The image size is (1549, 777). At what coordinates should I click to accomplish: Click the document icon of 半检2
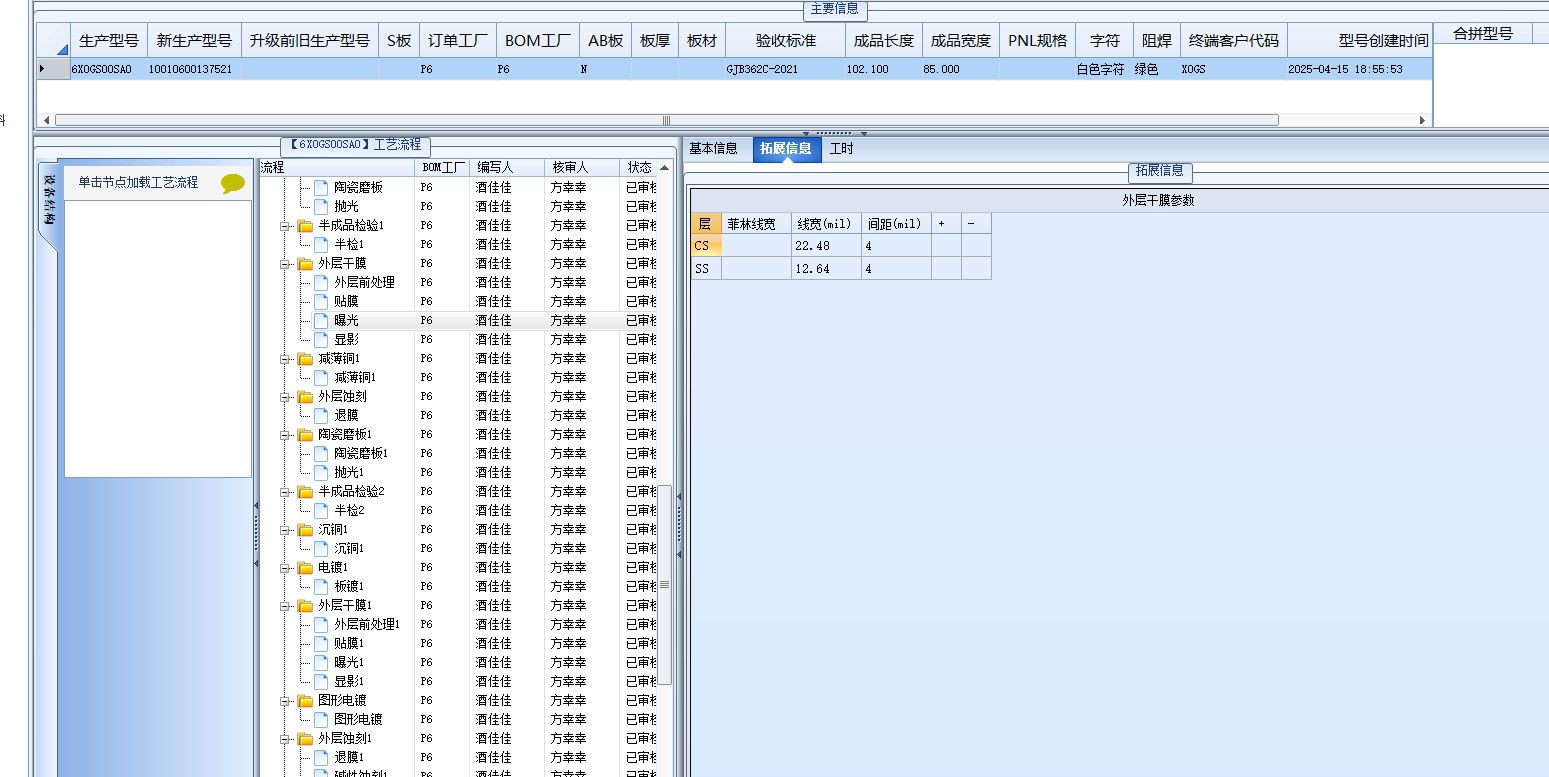point(321,511)
